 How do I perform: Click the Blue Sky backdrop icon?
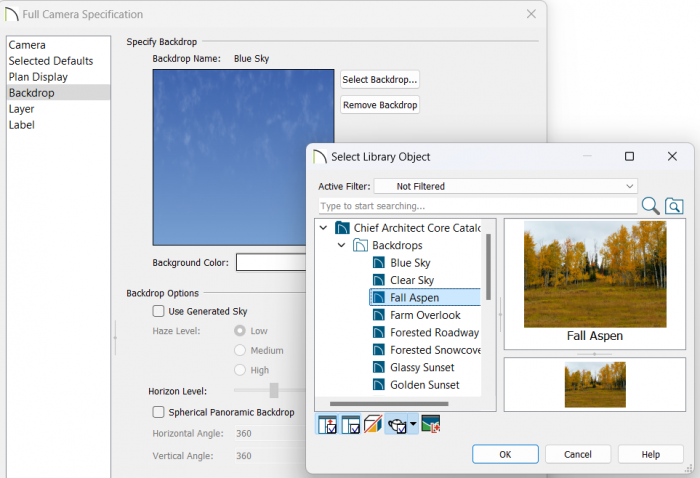tap(379, 262)
